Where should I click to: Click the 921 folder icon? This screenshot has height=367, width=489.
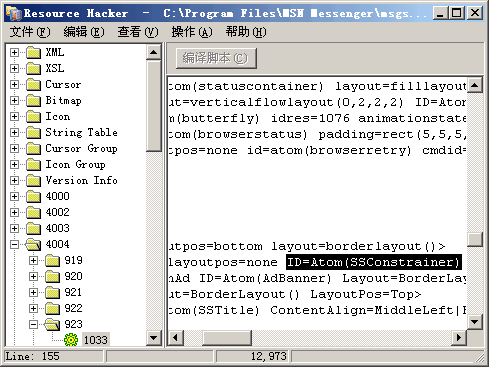(52, 293)
